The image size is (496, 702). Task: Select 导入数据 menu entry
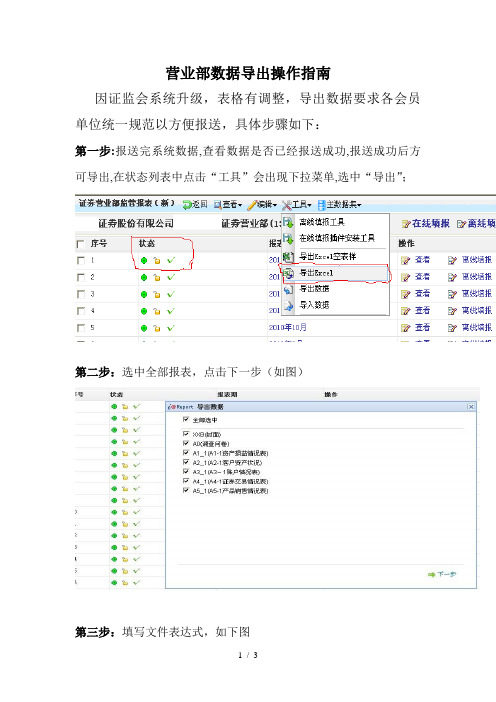[x=314, y=305]
